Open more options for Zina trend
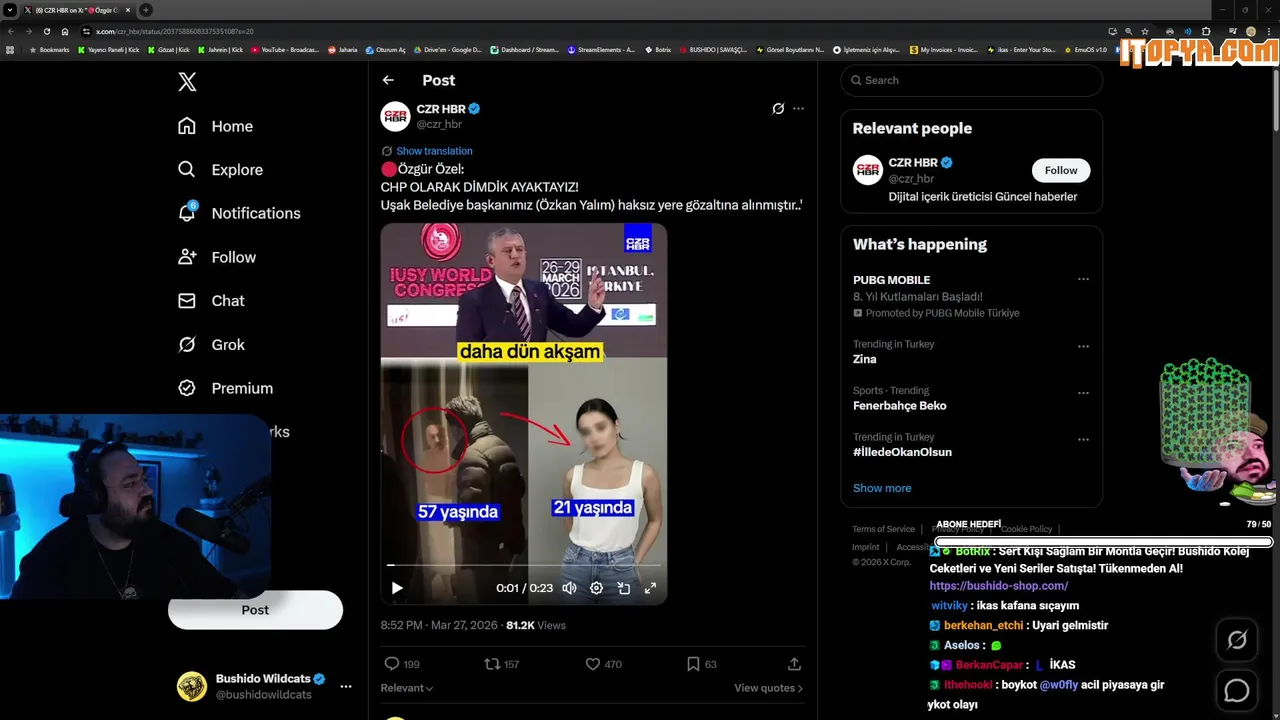Screen dimensions: 1280x720 point(1083,346)
